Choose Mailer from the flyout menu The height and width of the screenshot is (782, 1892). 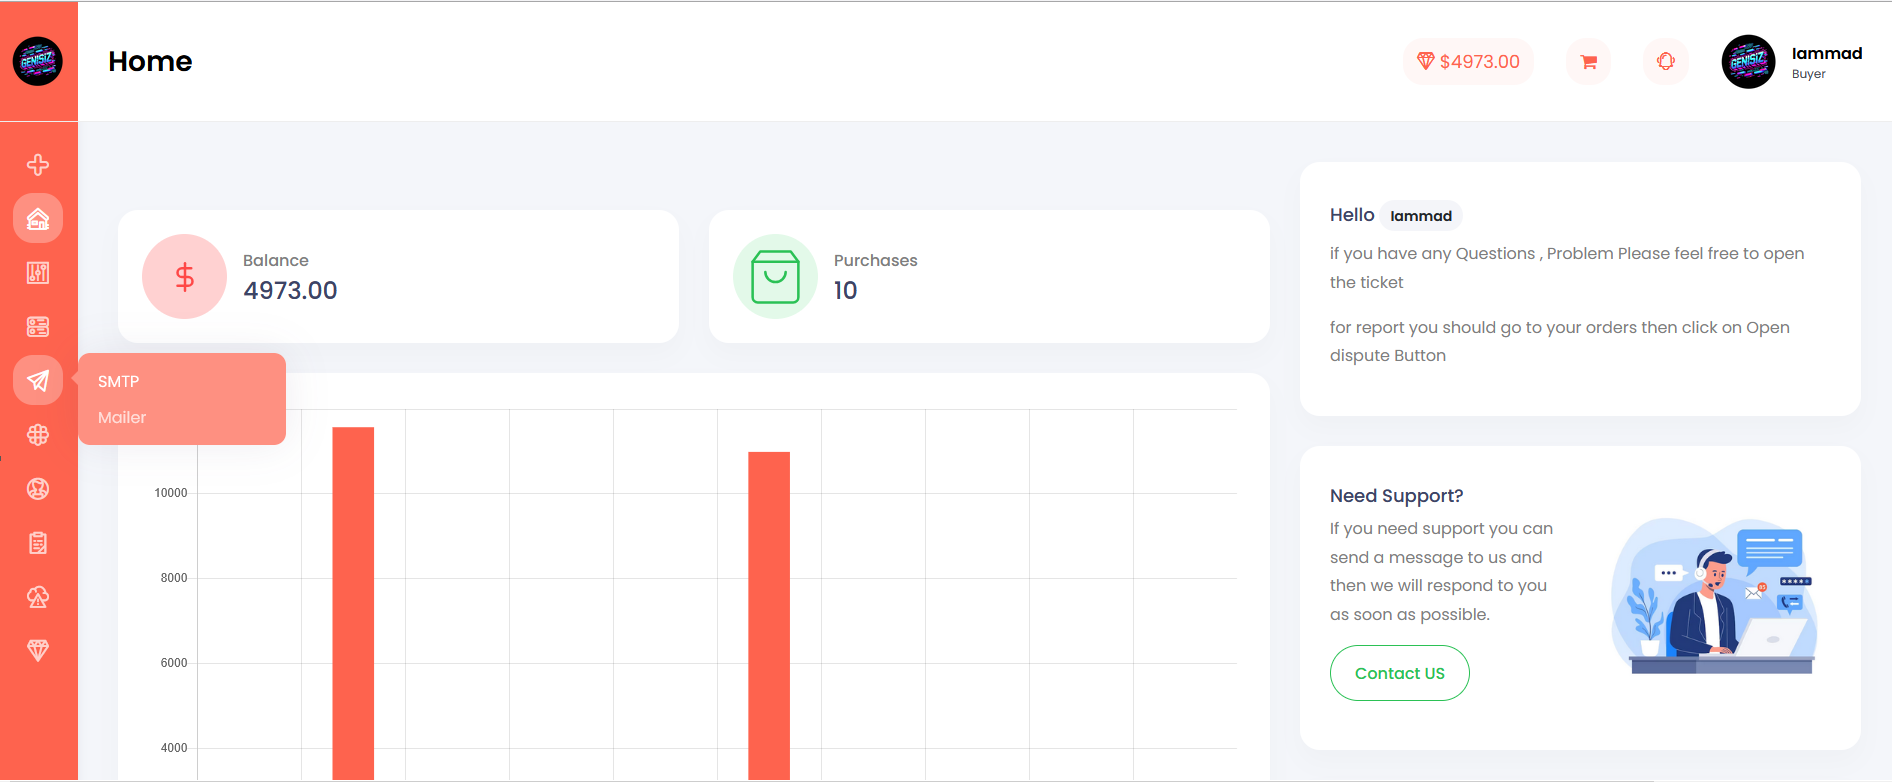click(122, 417)
